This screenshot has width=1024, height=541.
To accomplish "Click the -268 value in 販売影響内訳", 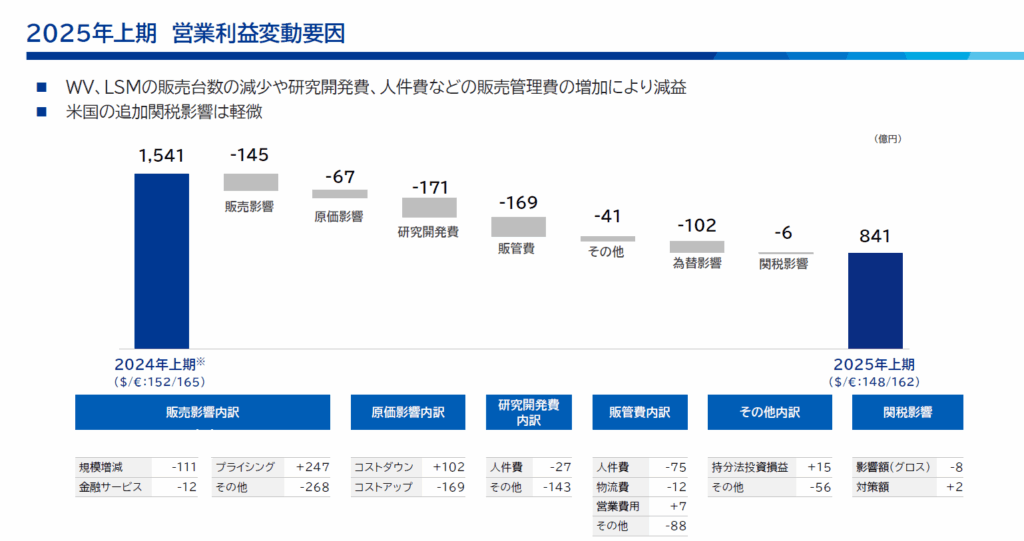I will pyautogui.click(x=315, y=487).
